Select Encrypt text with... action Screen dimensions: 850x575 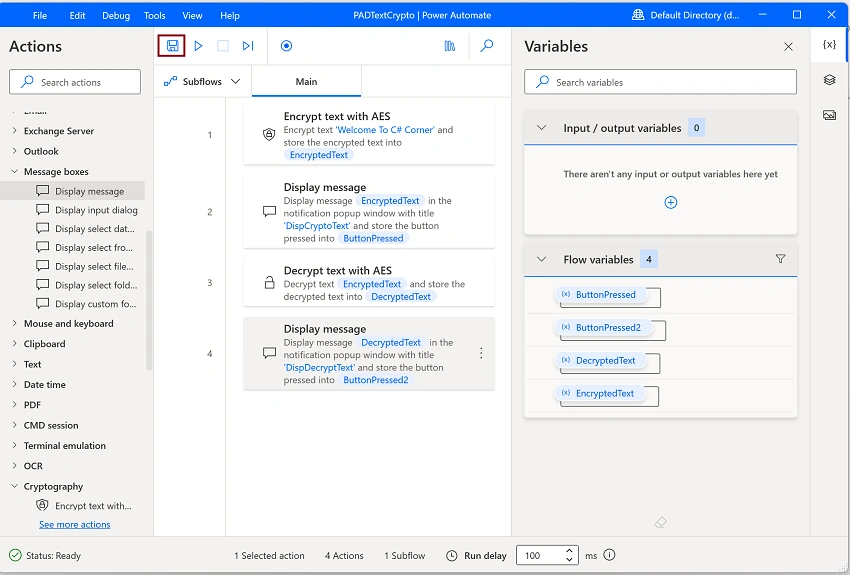(x=84, y=506)
